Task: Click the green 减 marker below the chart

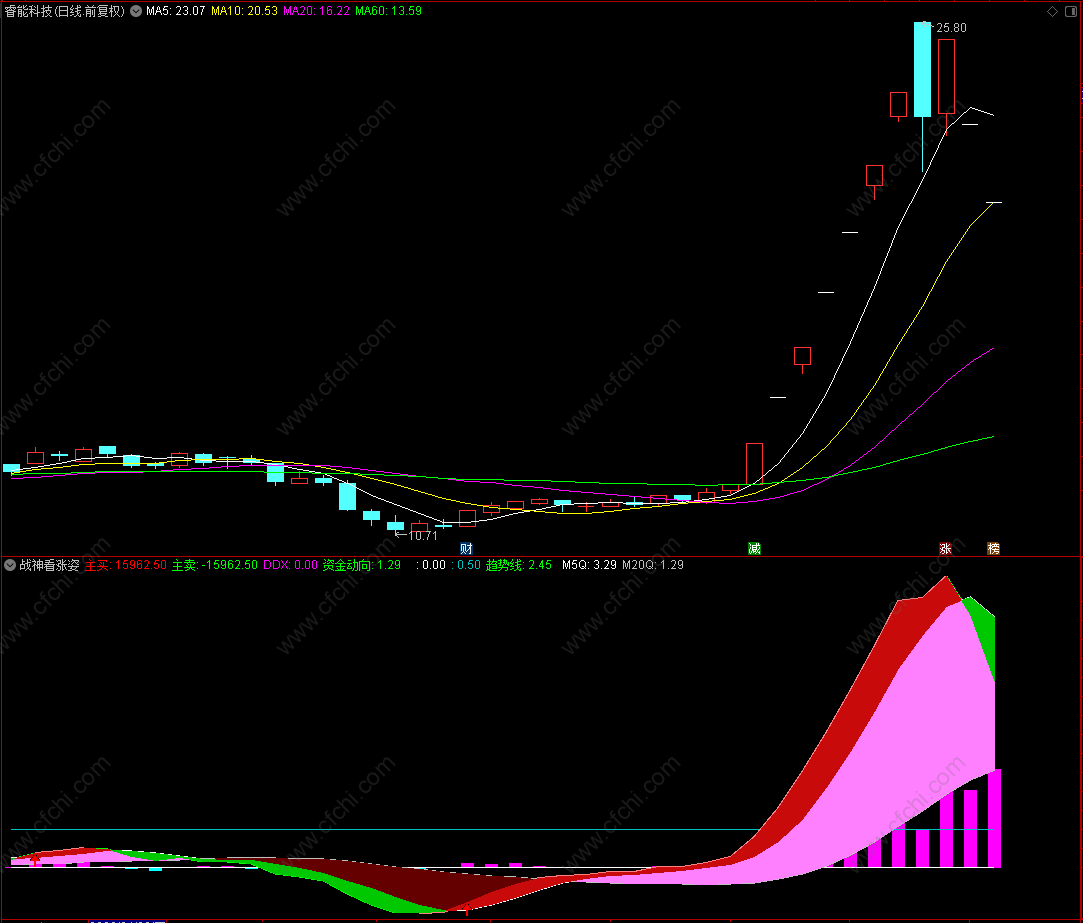Action: [754, 549]
